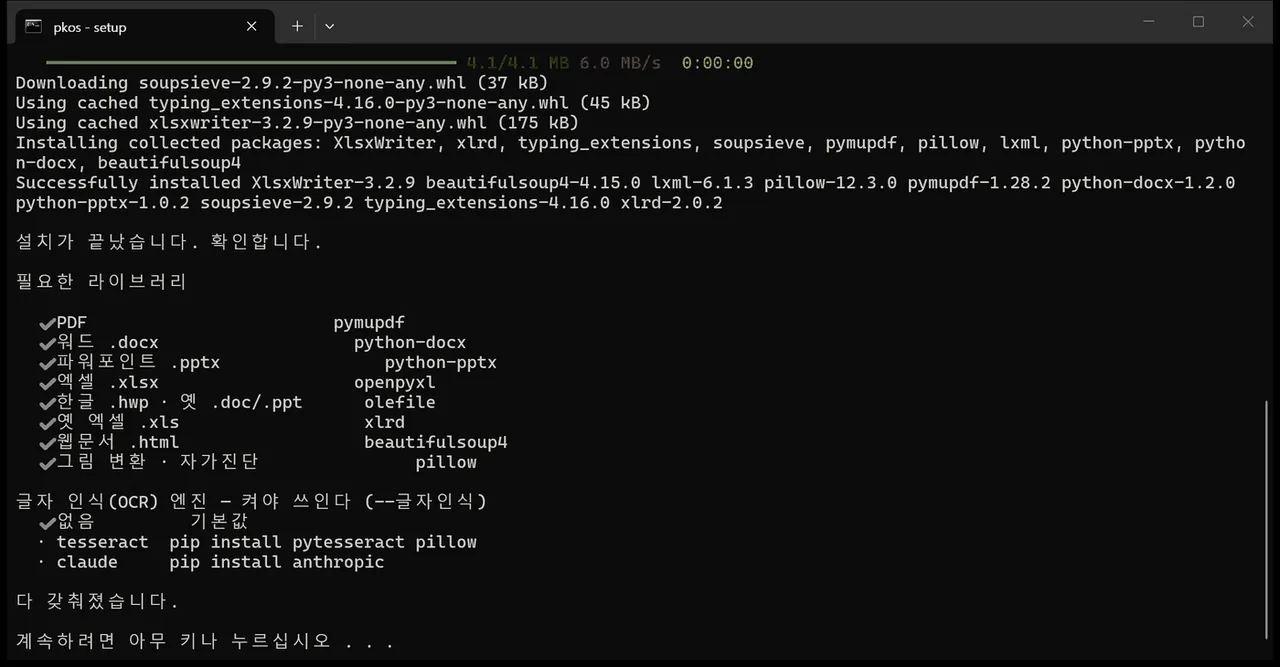Click the "필요한 라이브러리" heading
This screenshot has height=667, width=1280.
tap(102, 282)
